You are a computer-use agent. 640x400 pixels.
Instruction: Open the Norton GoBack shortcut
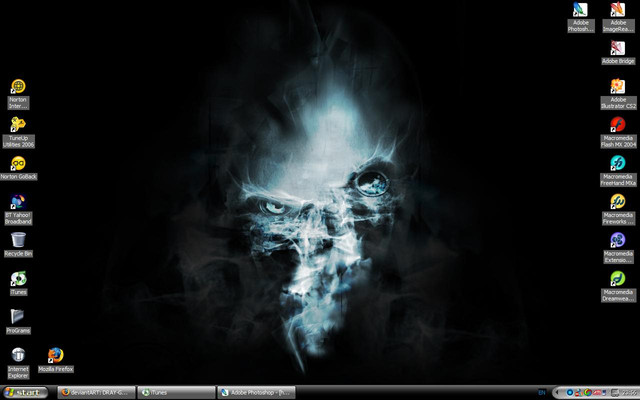pyautogui.click(x=18, y=168)
